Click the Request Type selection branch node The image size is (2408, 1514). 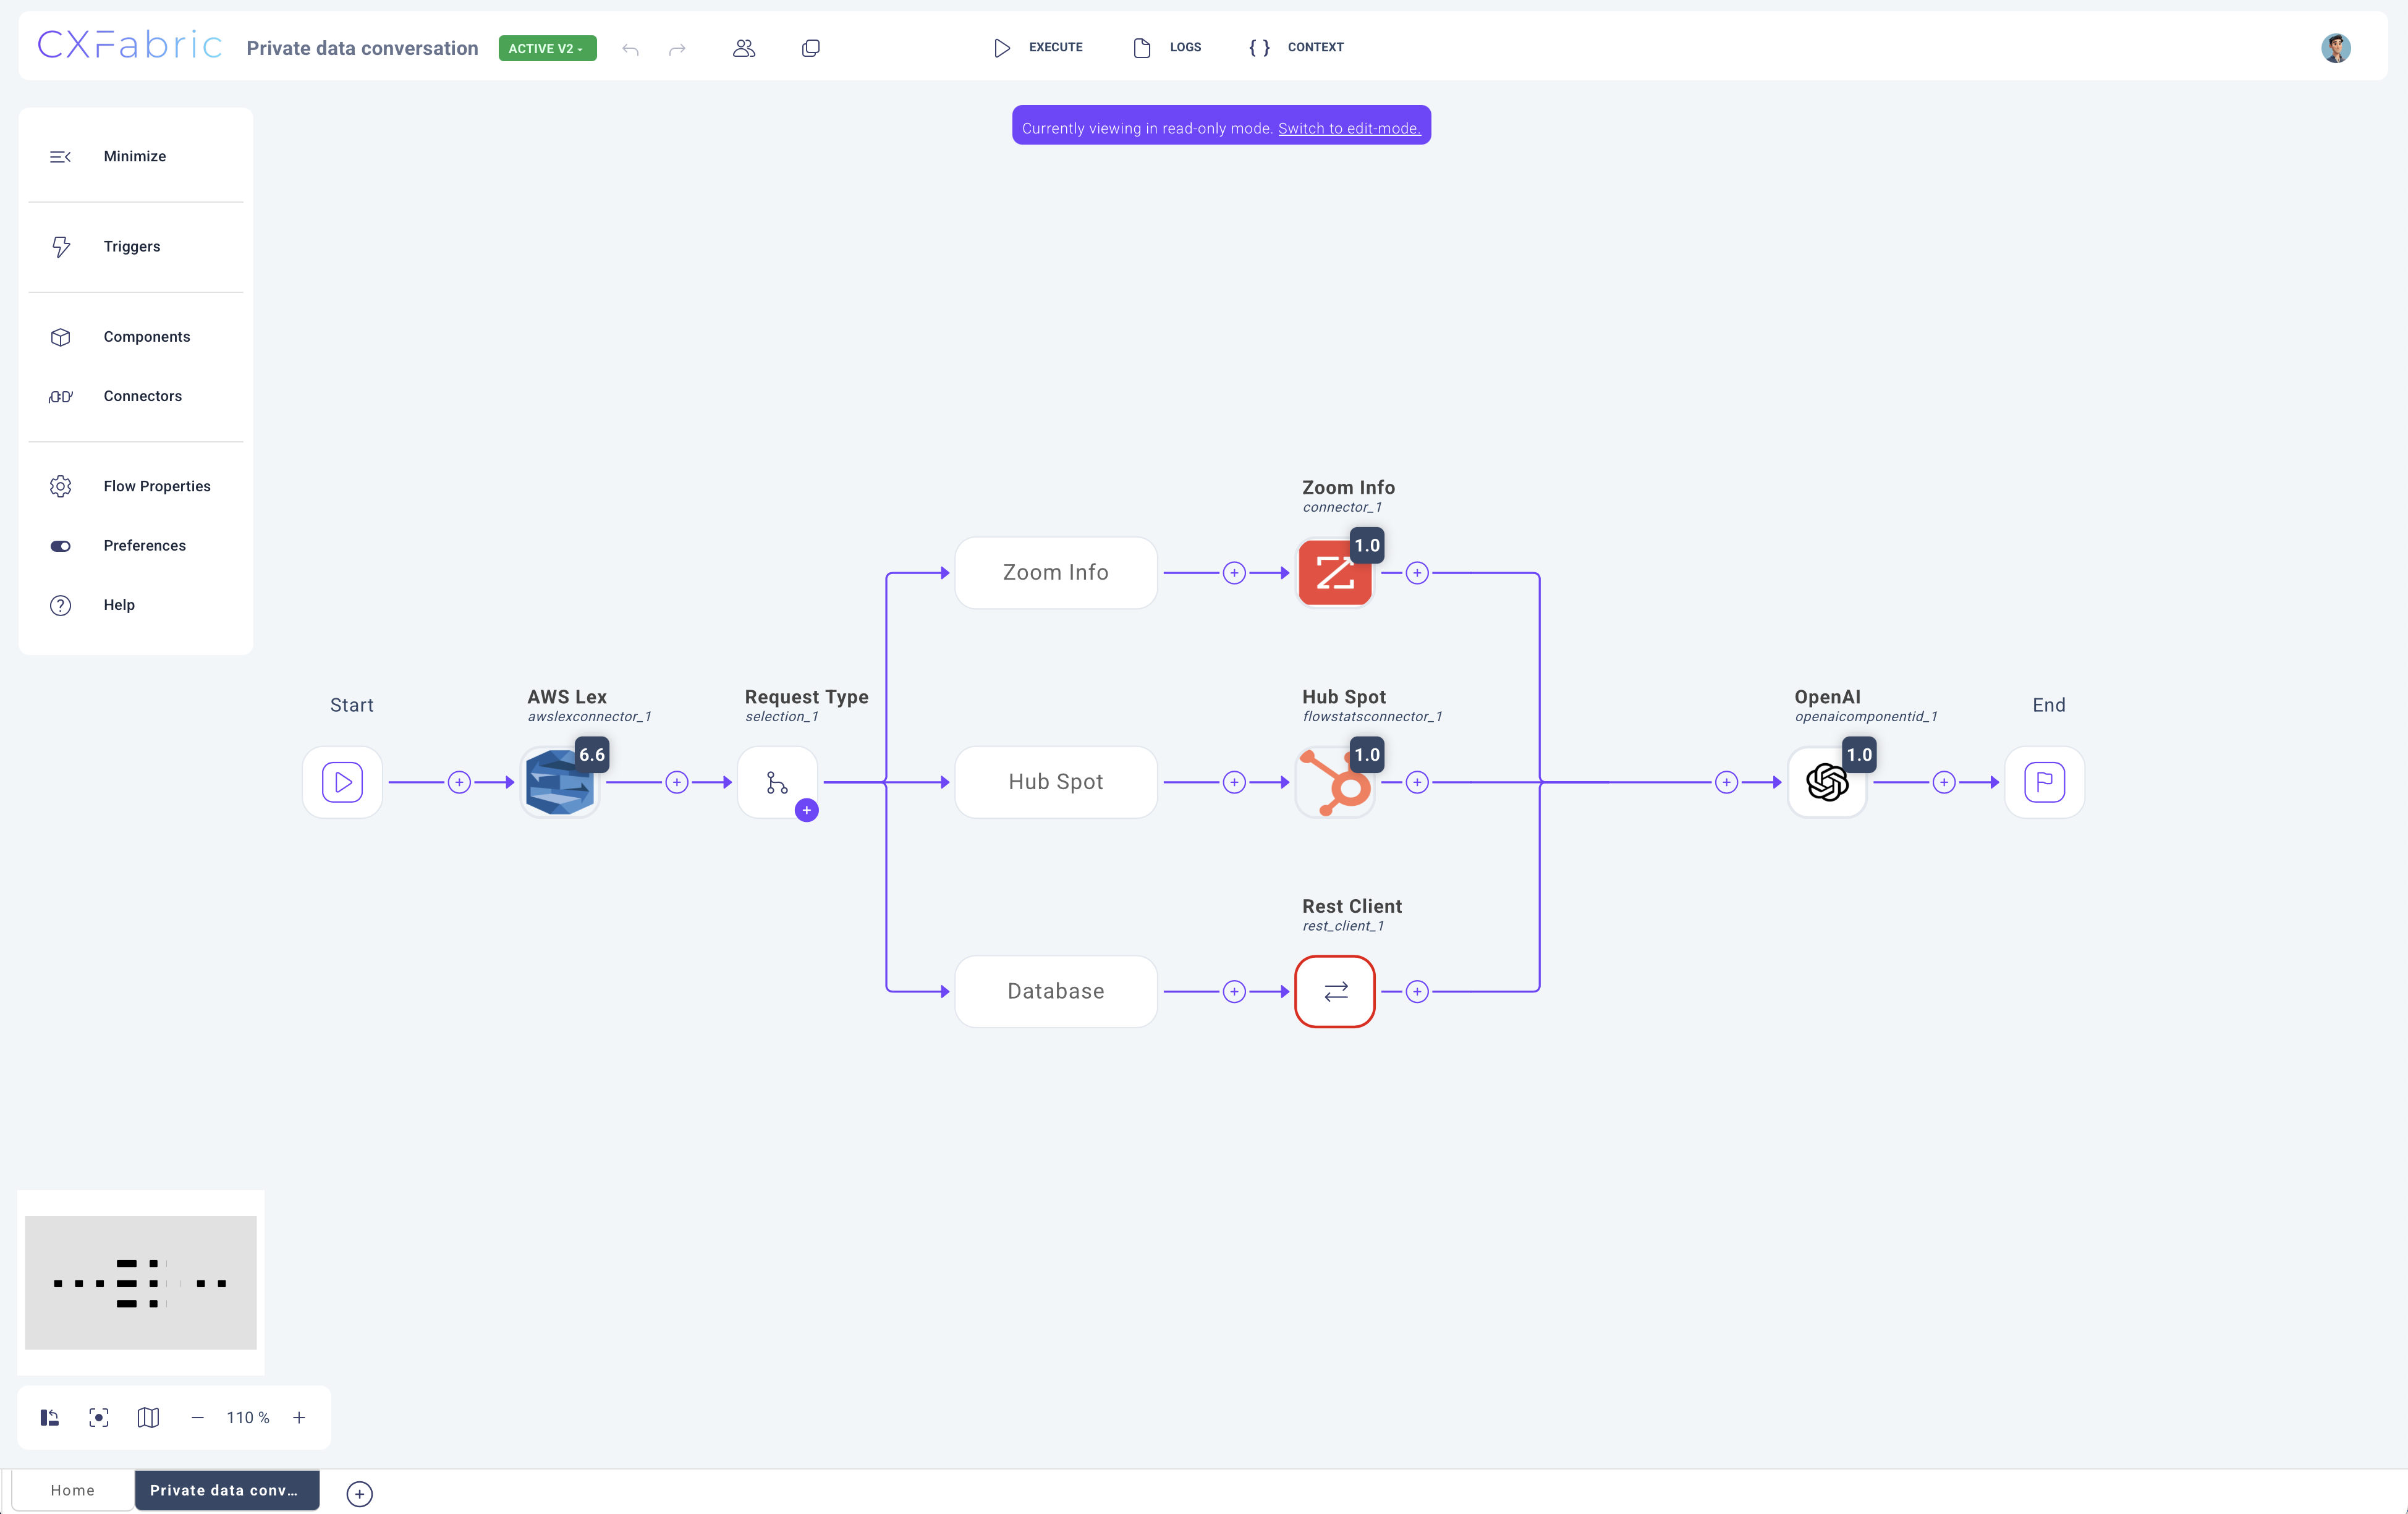pyautogui.click(x=777, y=782)
